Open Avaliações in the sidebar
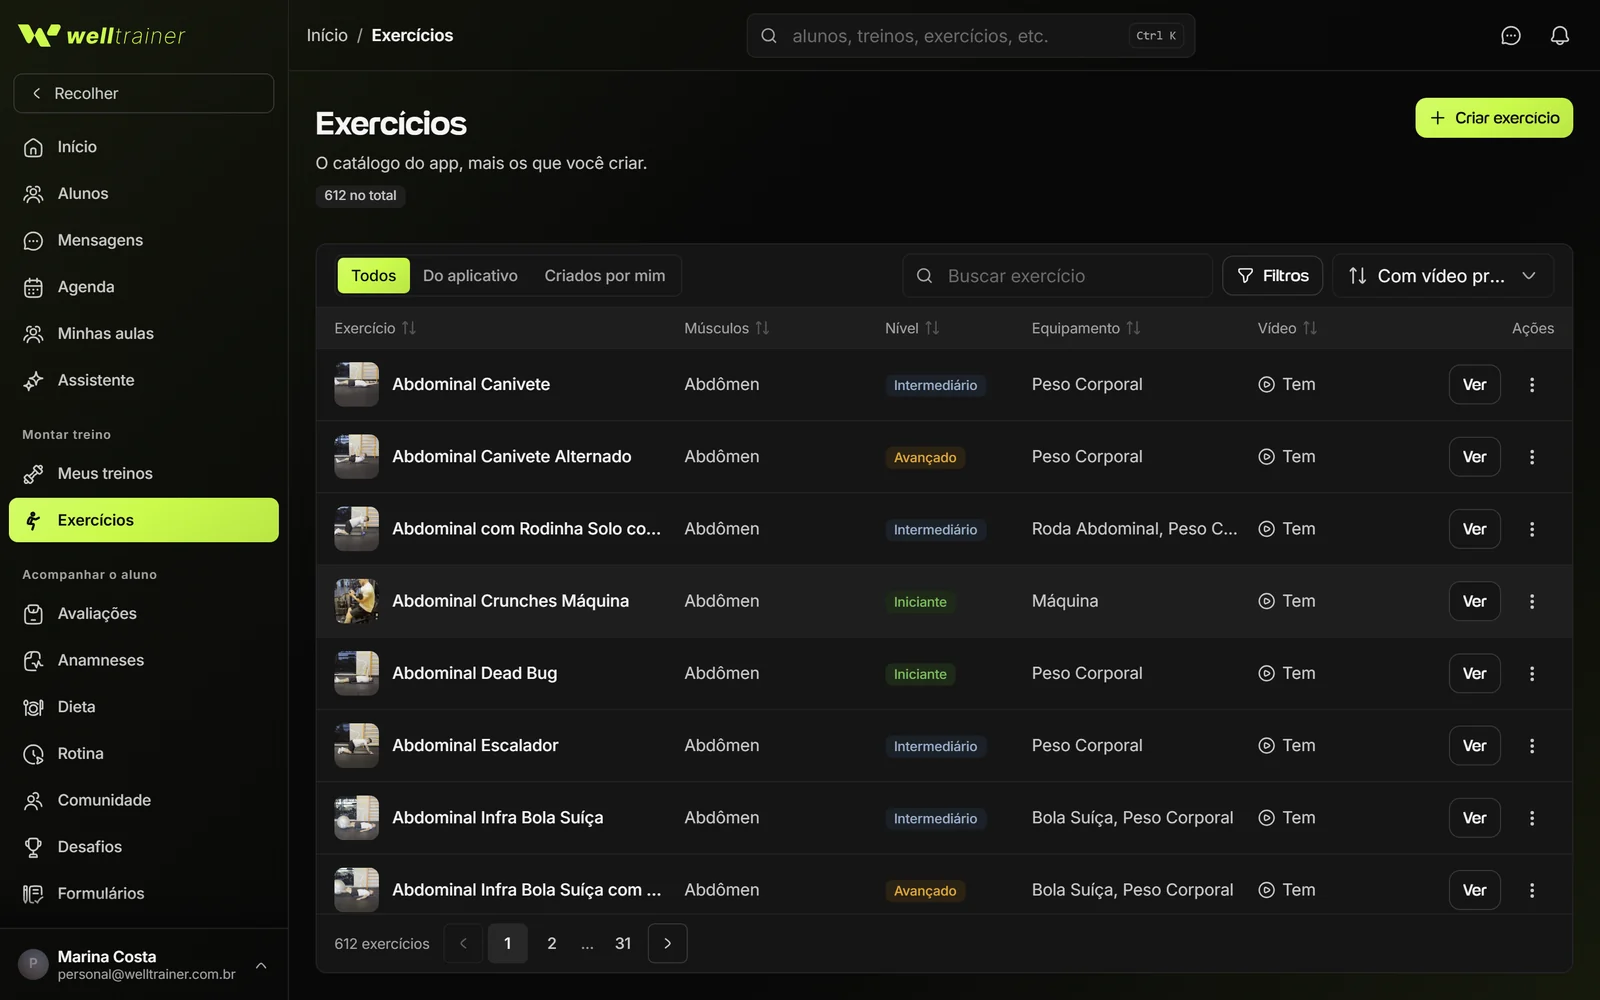The width and height of the screenshot is (1600, 1000). click(x=144, y=613)
